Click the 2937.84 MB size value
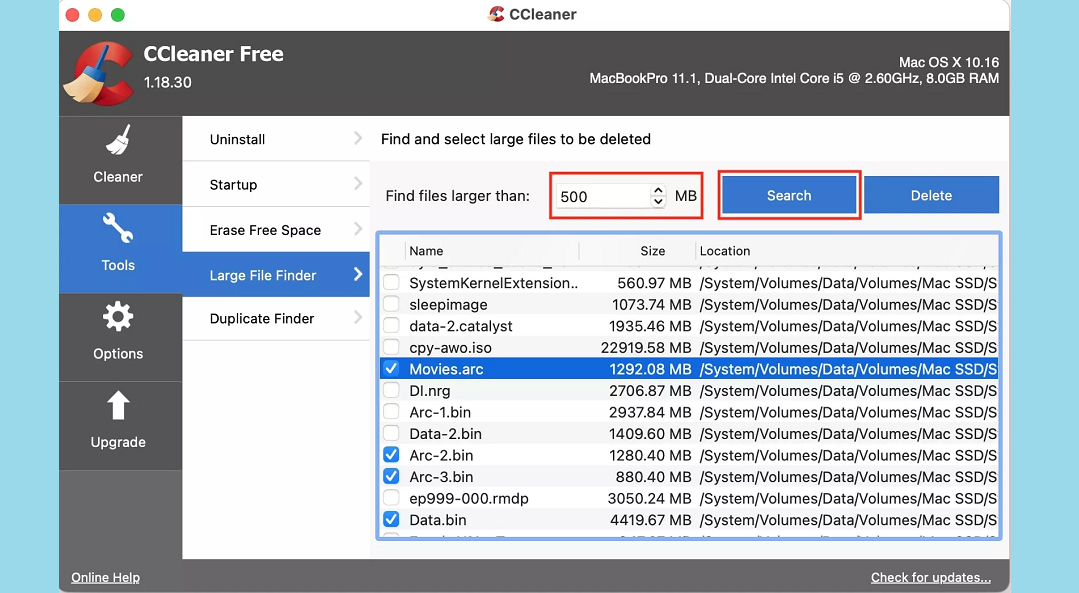This screenshot has height=593, width=1079. pyautogui.click(x=650, y=412)
